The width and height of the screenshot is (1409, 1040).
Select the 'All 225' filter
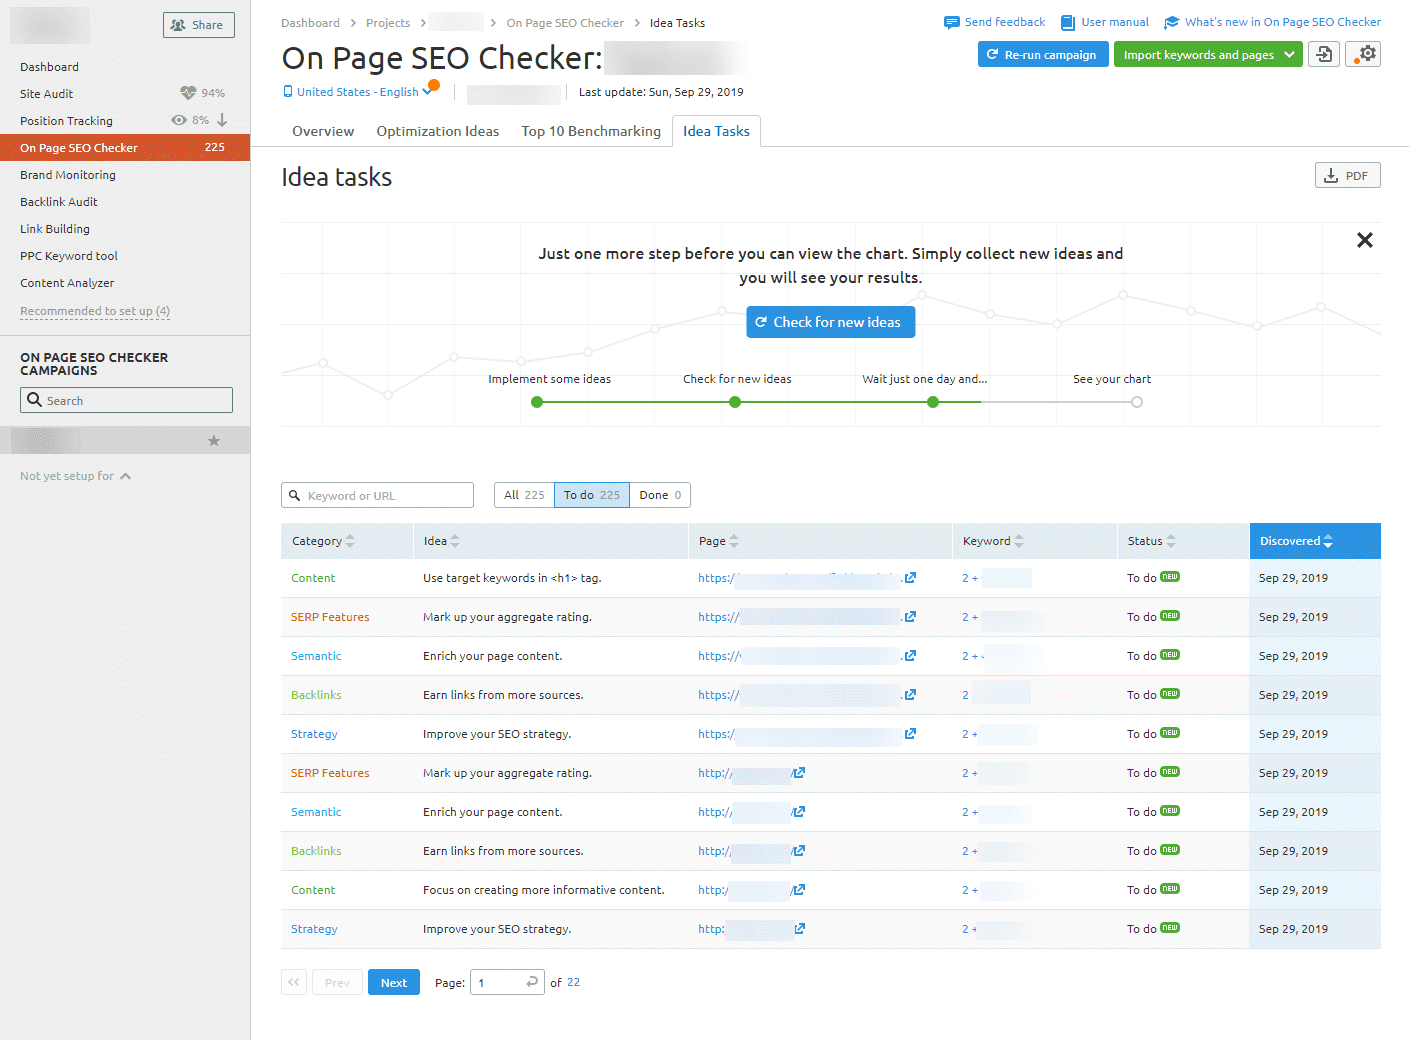click(x=523, y=494)
